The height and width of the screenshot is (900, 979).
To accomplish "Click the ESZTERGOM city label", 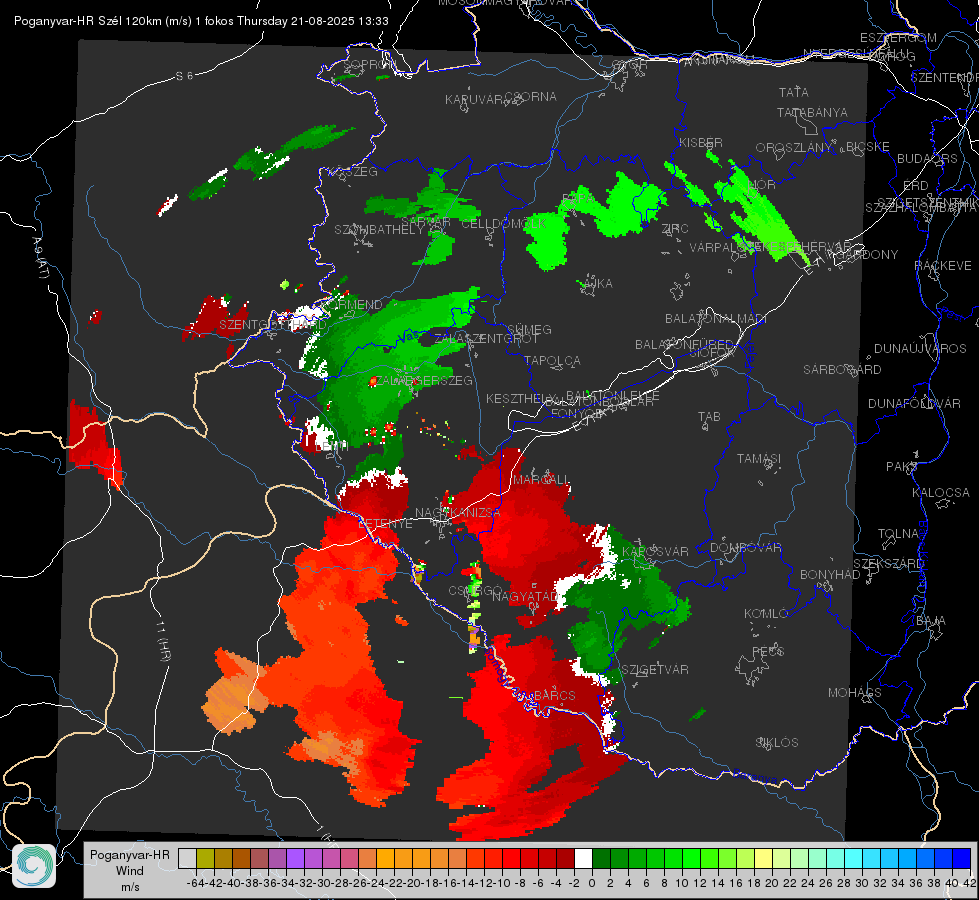I will 898,37.
